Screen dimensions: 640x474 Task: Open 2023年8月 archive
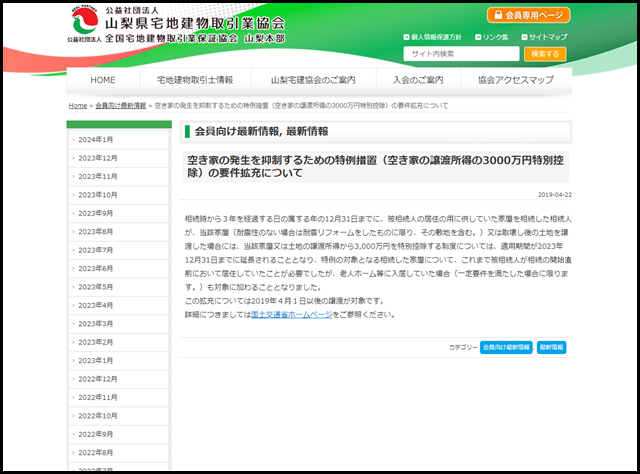click(118, 231)
